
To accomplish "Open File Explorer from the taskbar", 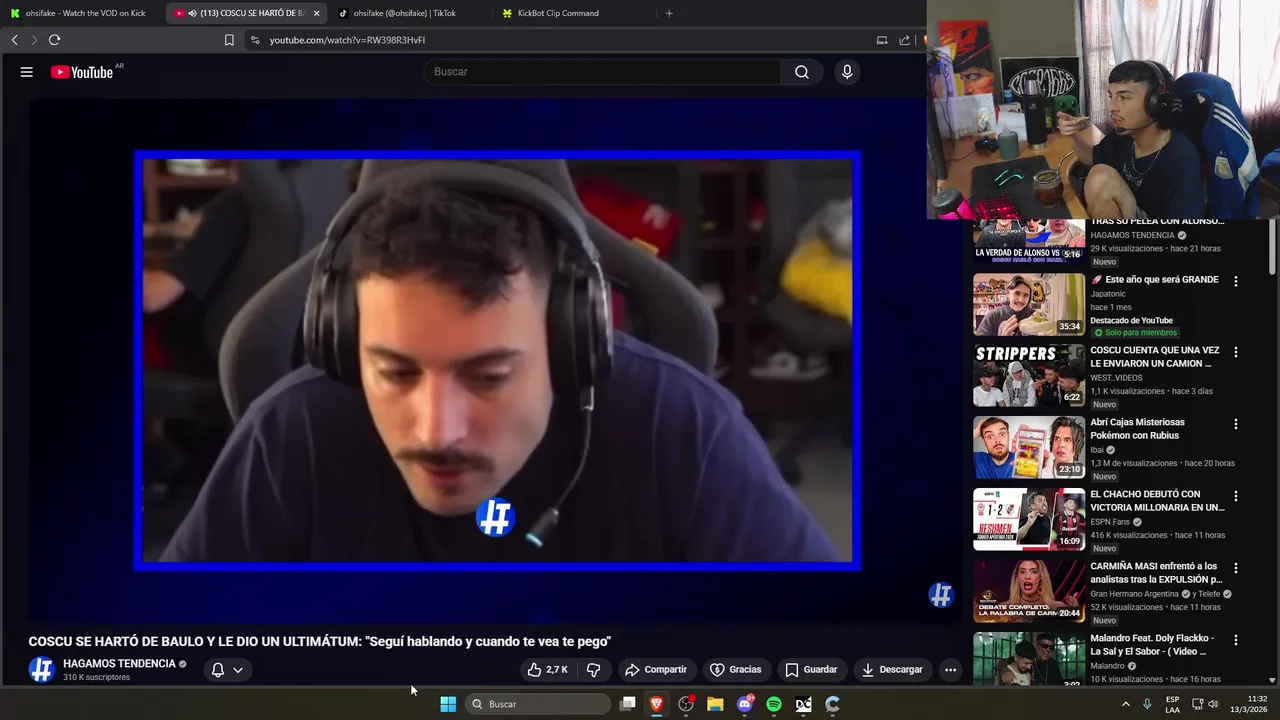I will pos(715,704).
